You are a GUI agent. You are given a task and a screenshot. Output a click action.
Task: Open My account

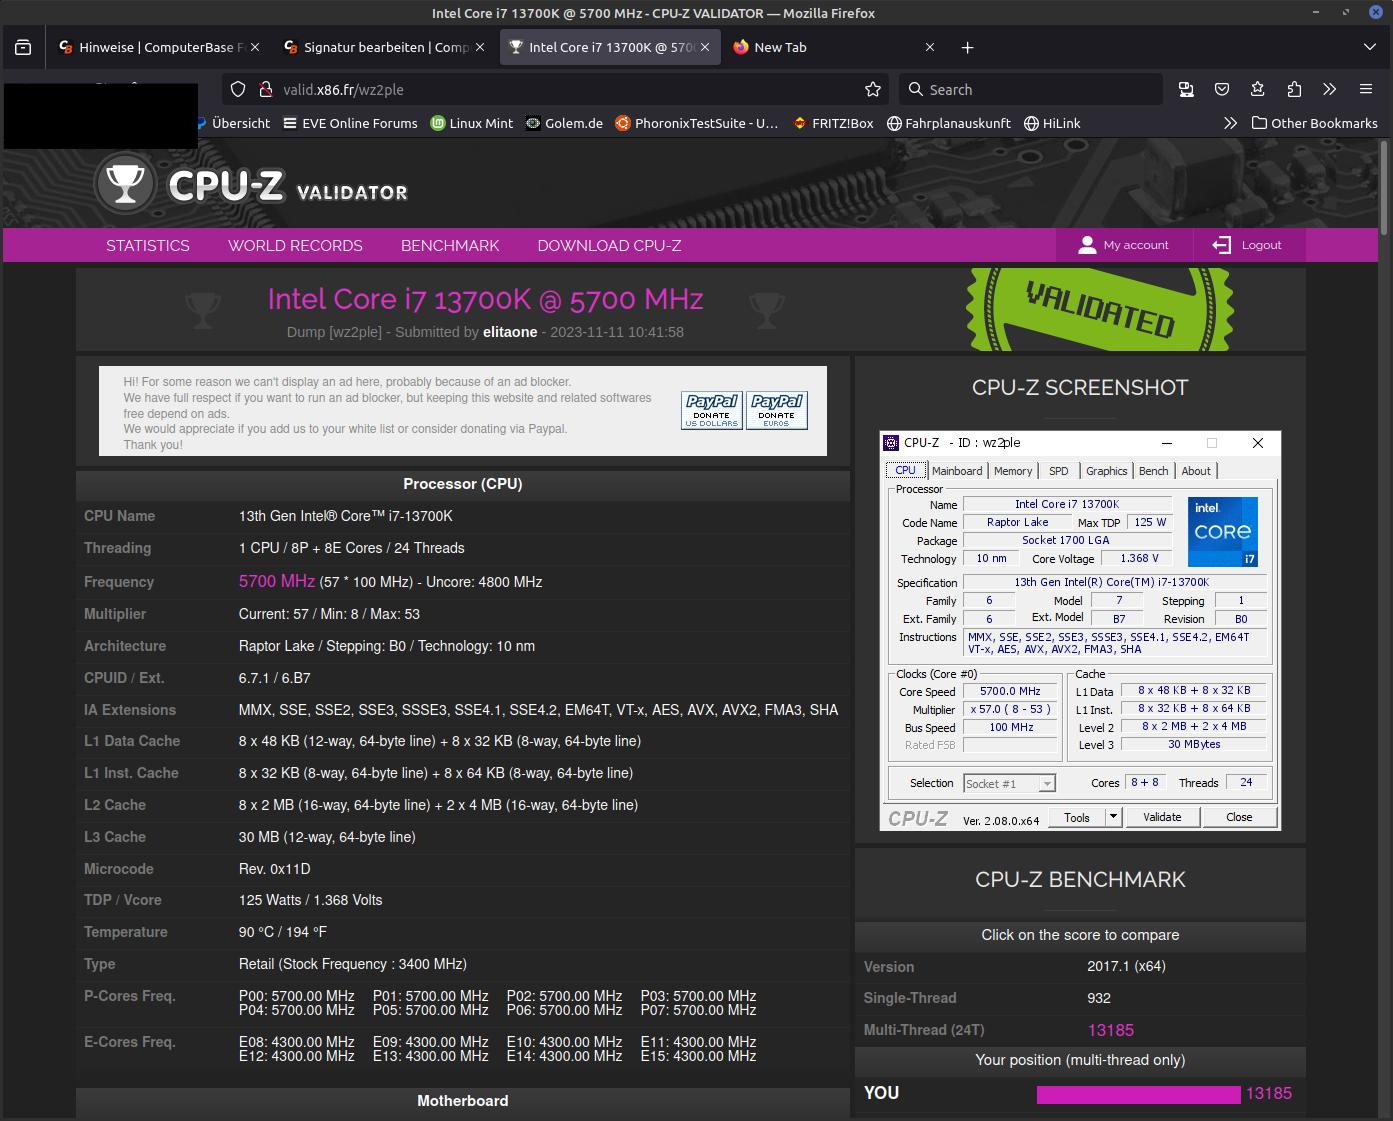(1123, 245)
